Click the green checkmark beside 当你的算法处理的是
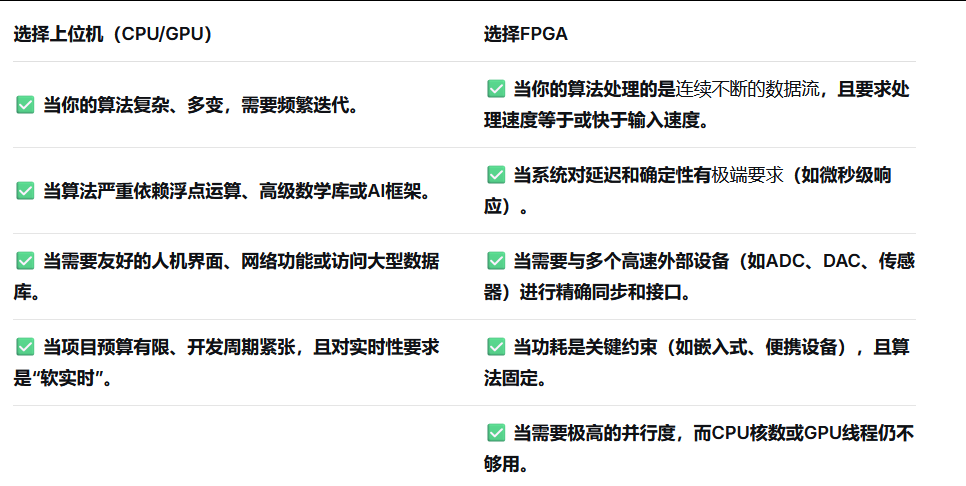 pos(496,89)
